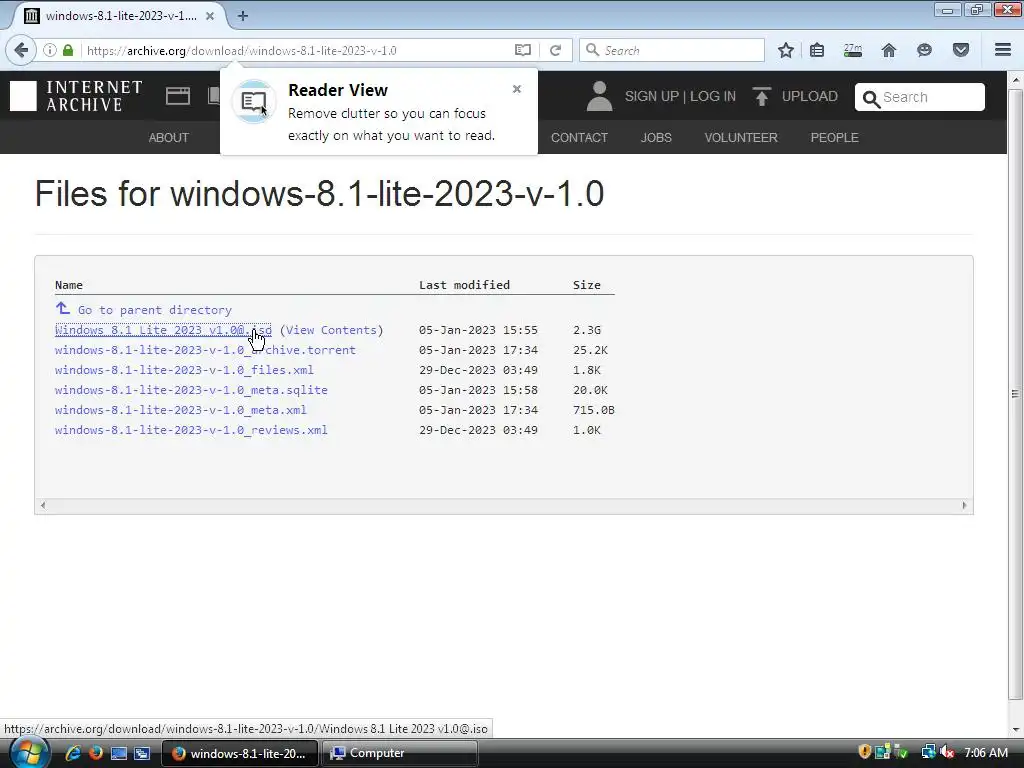The height and width of the screenshot is (768, 1024).
Task: Close the windows-8.1-lite browser tab
Action: (x=210, y=16)
